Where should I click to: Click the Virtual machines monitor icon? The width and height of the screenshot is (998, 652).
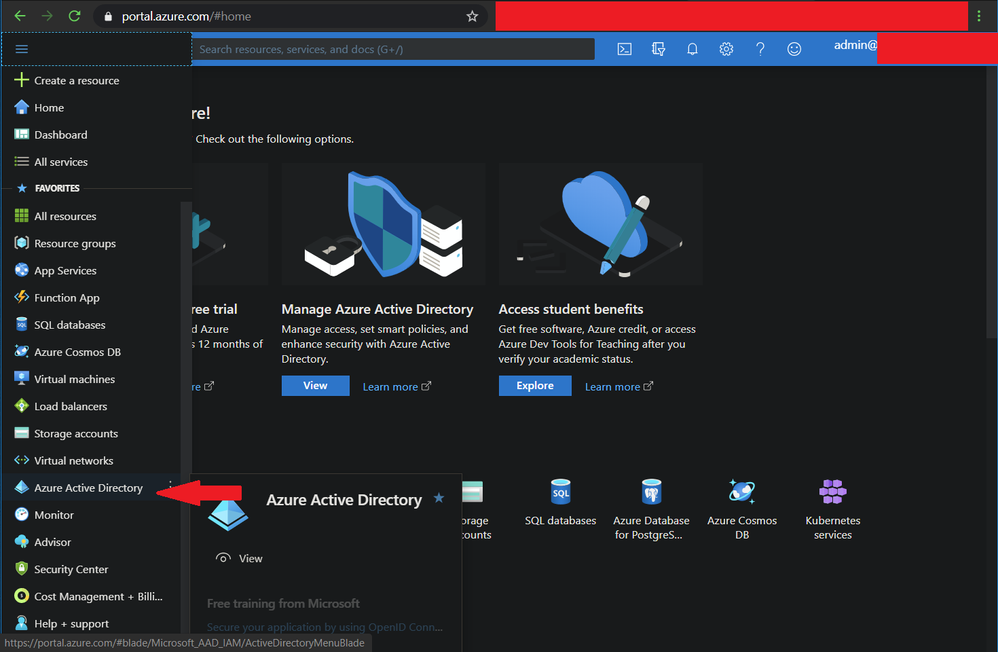click(x=22, y=378)
